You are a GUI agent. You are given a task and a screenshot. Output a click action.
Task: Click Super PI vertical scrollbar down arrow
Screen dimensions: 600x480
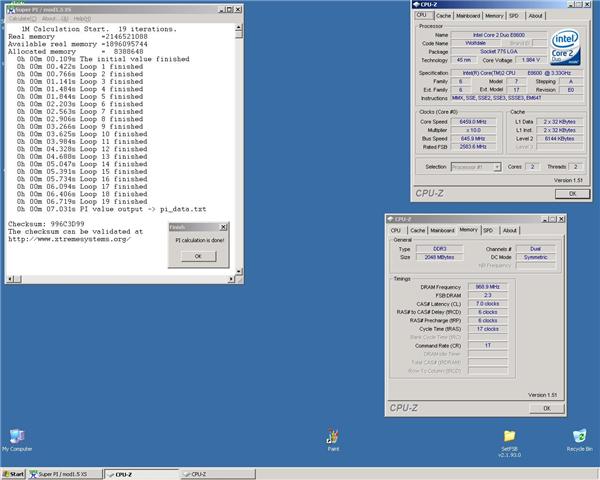point(239,271)
